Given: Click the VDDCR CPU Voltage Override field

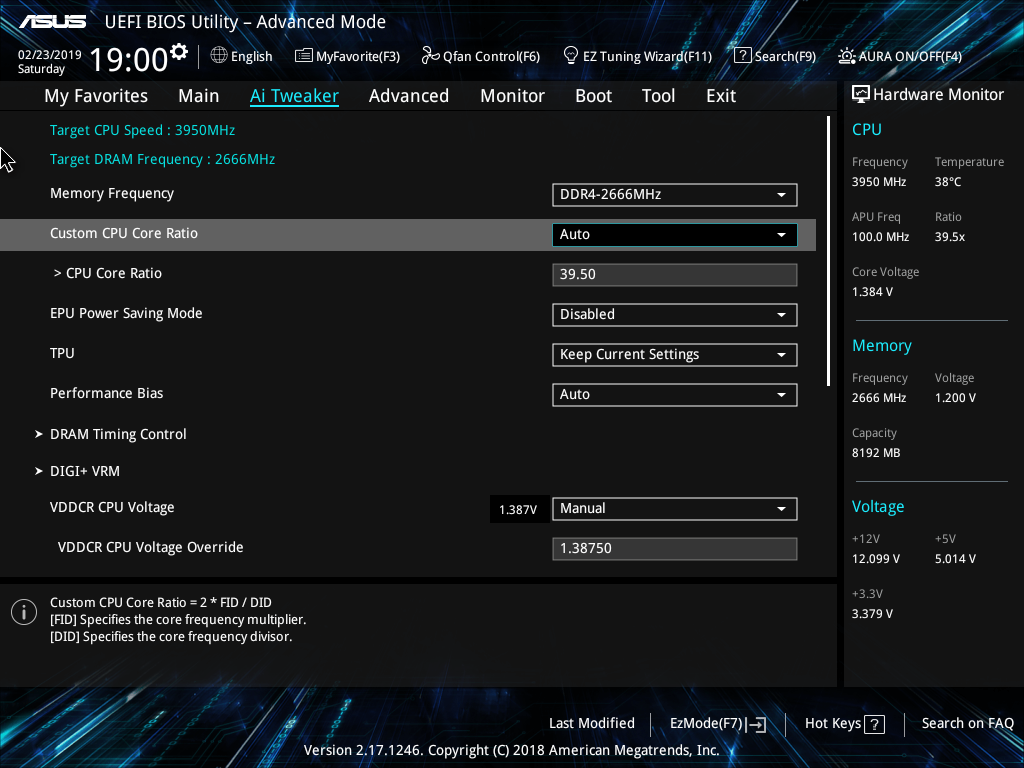Looking at the screenshot, I should (x=675, y=549).
